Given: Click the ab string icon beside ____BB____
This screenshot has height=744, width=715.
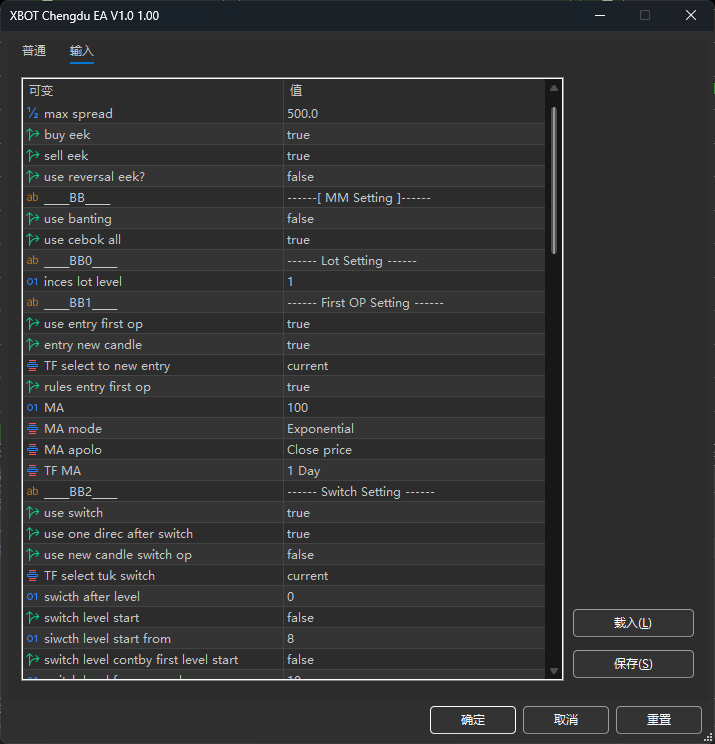Looking at the screenshot, I should [33, 198].
